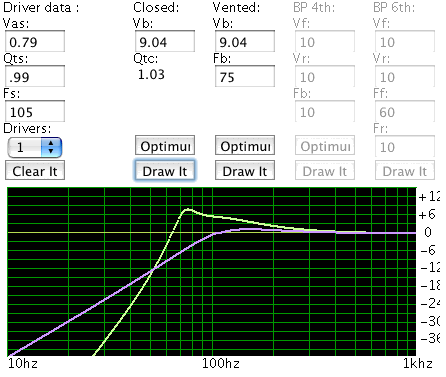This screenshot has height=377, width=446.
Task: Click the BP 6th Fr field
Action: point(405,146)
